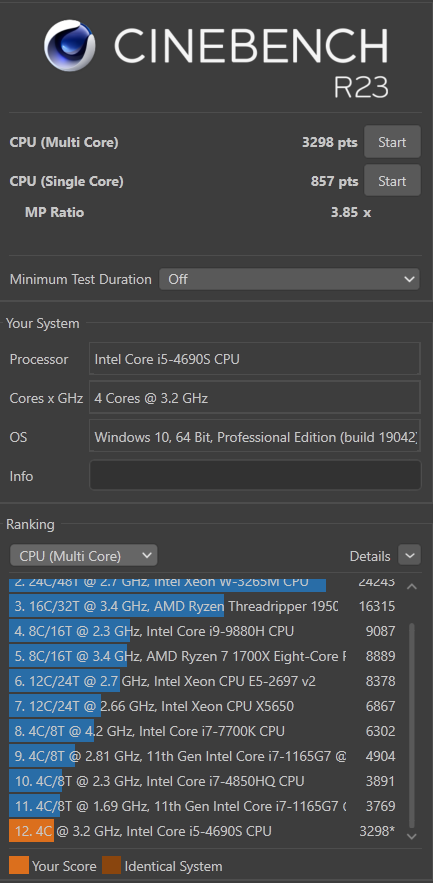The width and height of the screenshot is (433, 883).
Task: Click the Cinebench sphere logo icon
Action: tap(72, 47)
